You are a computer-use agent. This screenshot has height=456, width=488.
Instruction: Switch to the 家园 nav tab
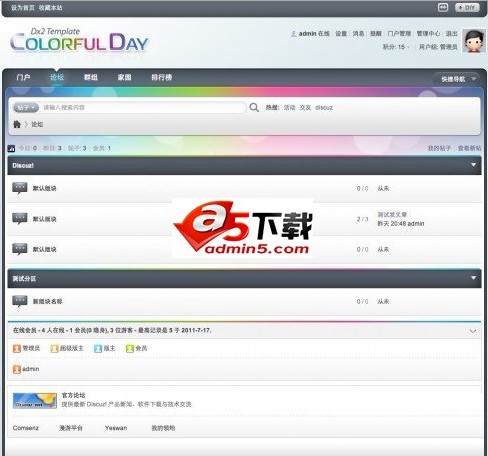[x=124, y=77]
